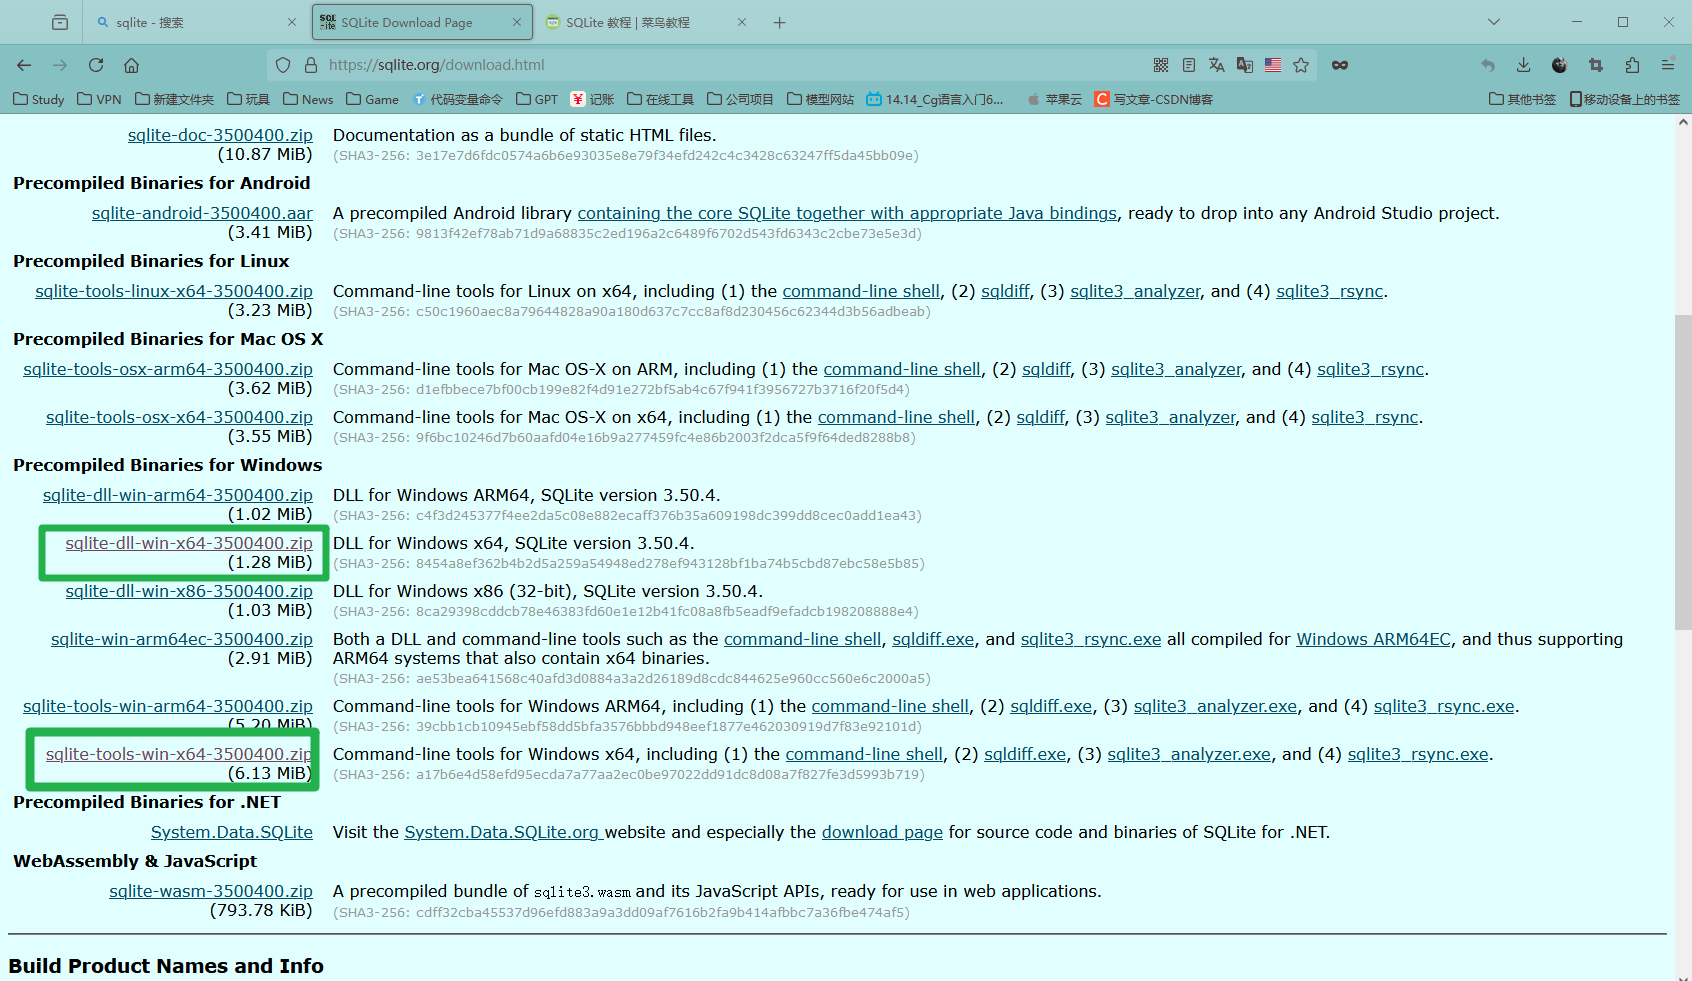Viewport: 1692px width, 981px height.
Task: Open the System.Data.SQLite link under .NET
Action: click(232, 832)
